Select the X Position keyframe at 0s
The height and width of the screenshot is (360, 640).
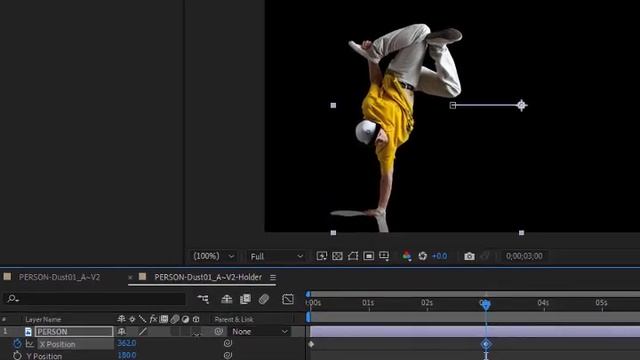click(x=311, y=344)
